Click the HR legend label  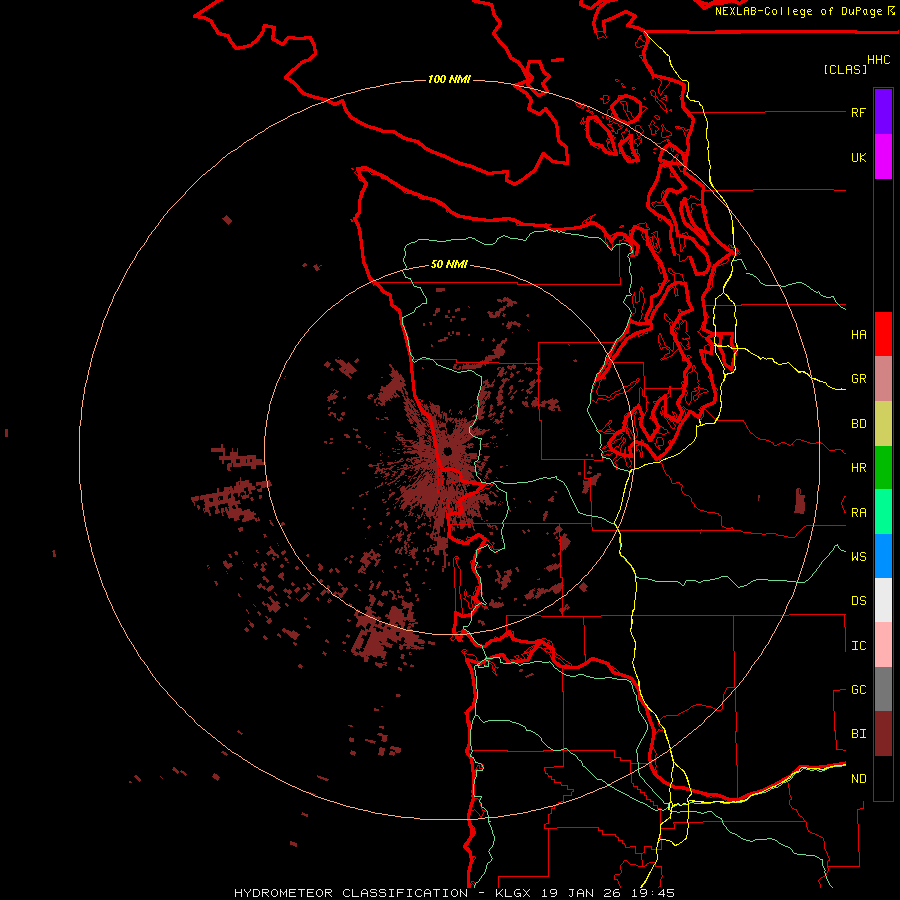point(858,468)
